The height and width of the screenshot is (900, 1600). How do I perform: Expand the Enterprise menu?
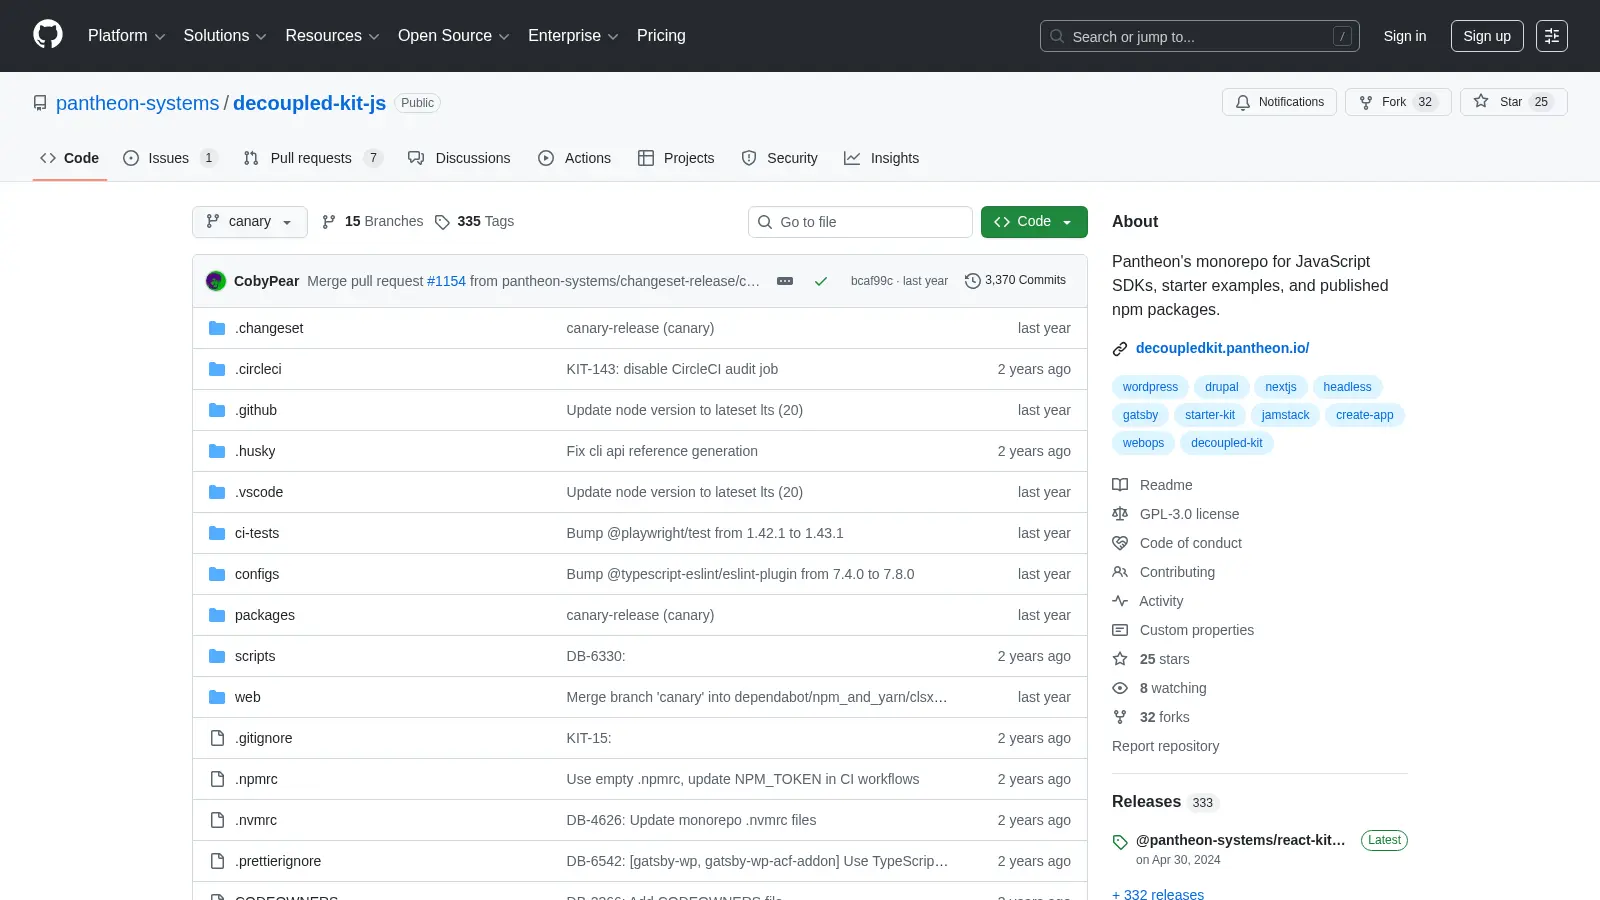coord(573,36)
